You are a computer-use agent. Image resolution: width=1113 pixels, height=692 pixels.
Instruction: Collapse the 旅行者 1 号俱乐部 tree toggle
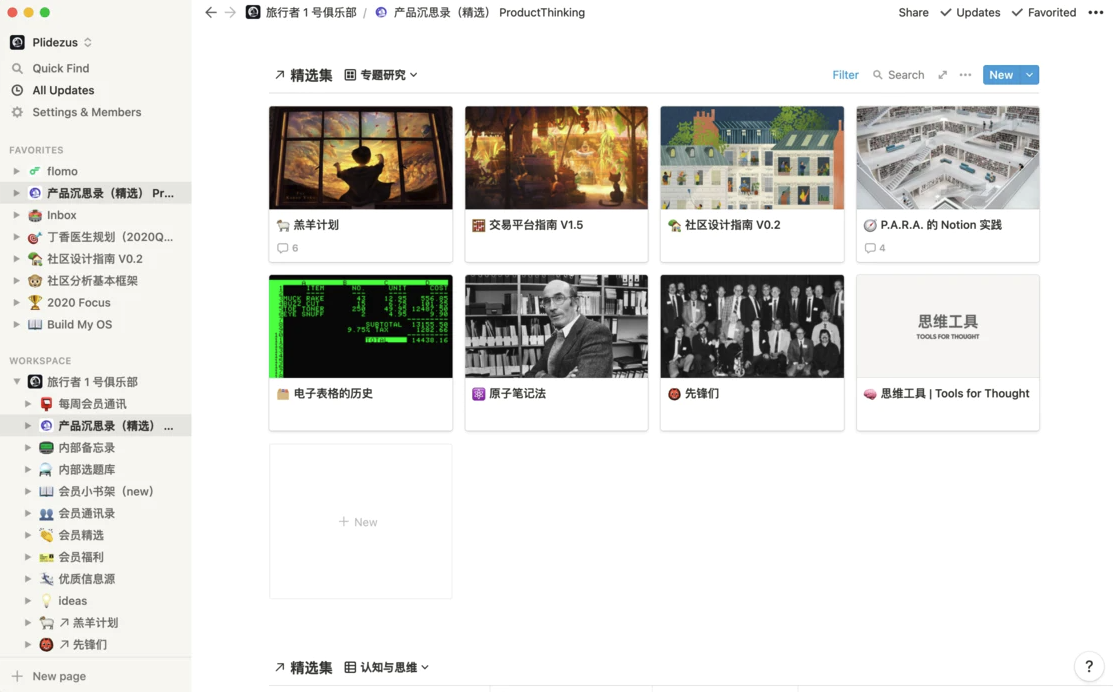[x=16, y=382]
